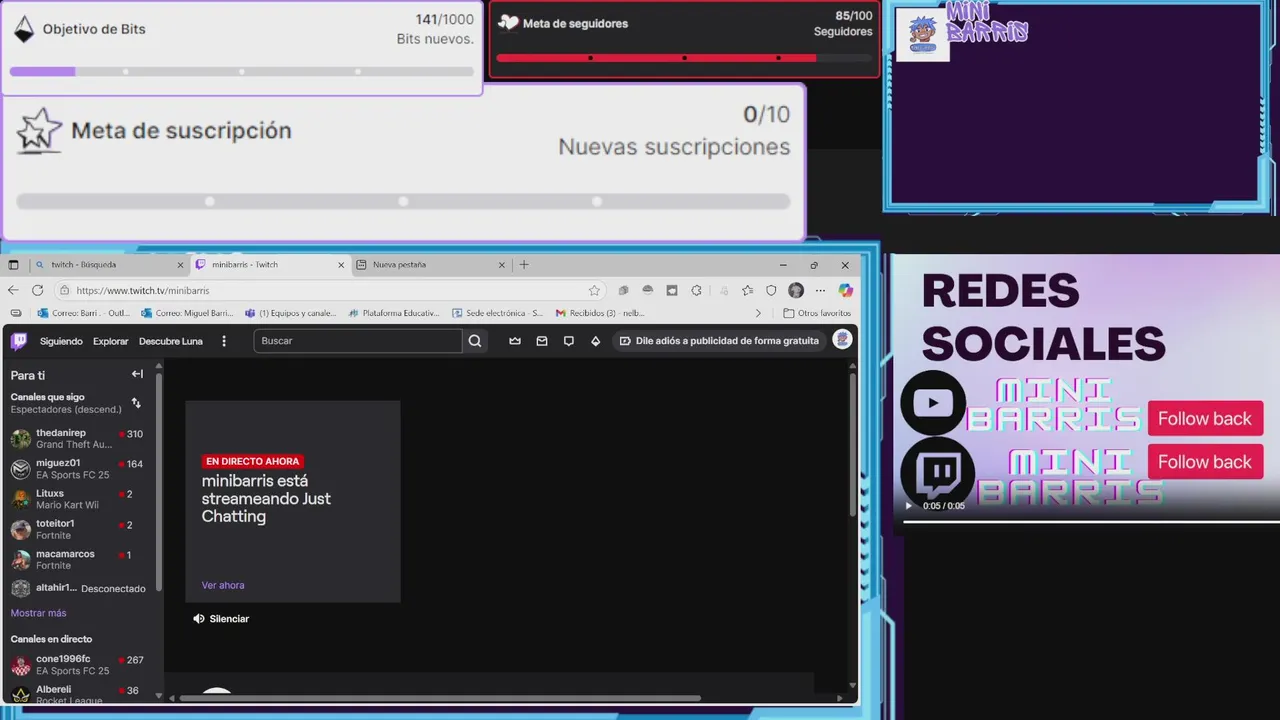The height and width of the screenshot is (720, 1280).
Task: Open Descubre Luna in Twitch navigation
Action: coord(171,341)
